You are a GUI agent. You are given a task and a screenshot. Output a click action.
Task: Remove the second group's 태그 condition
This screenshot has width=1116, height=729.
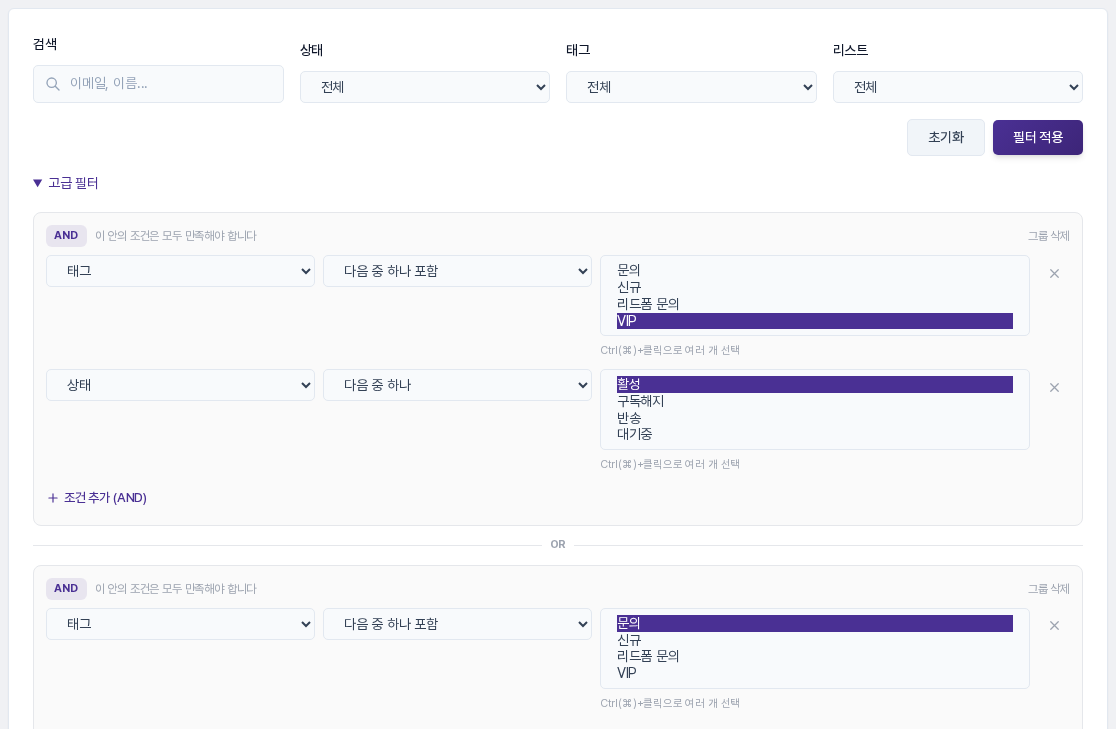1054,625
